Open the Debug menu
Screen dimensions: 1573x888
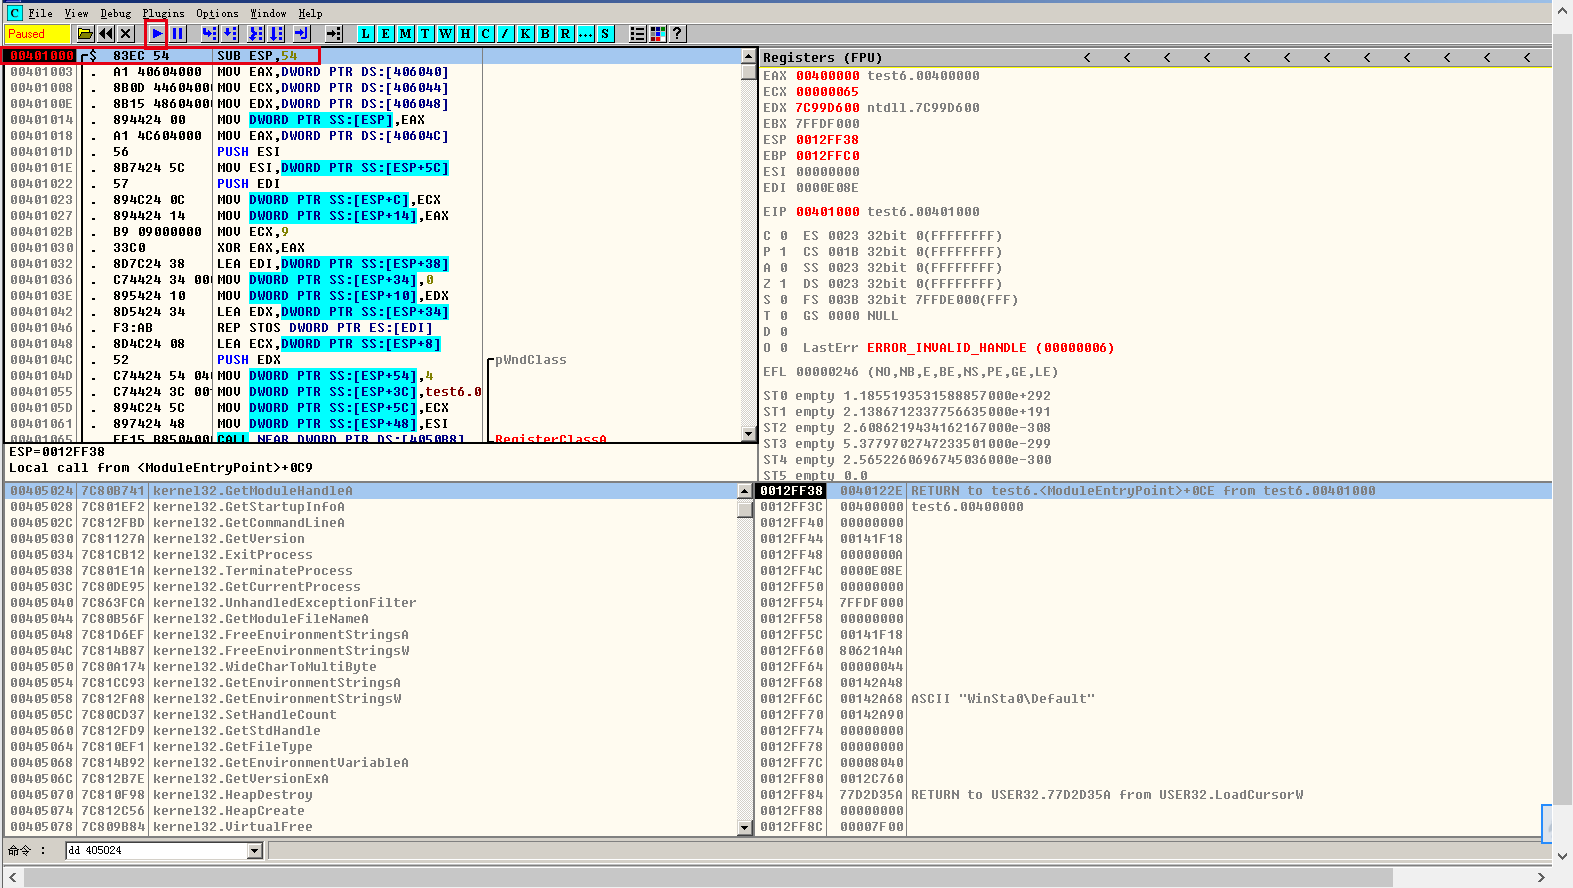(x=115, y=13)
